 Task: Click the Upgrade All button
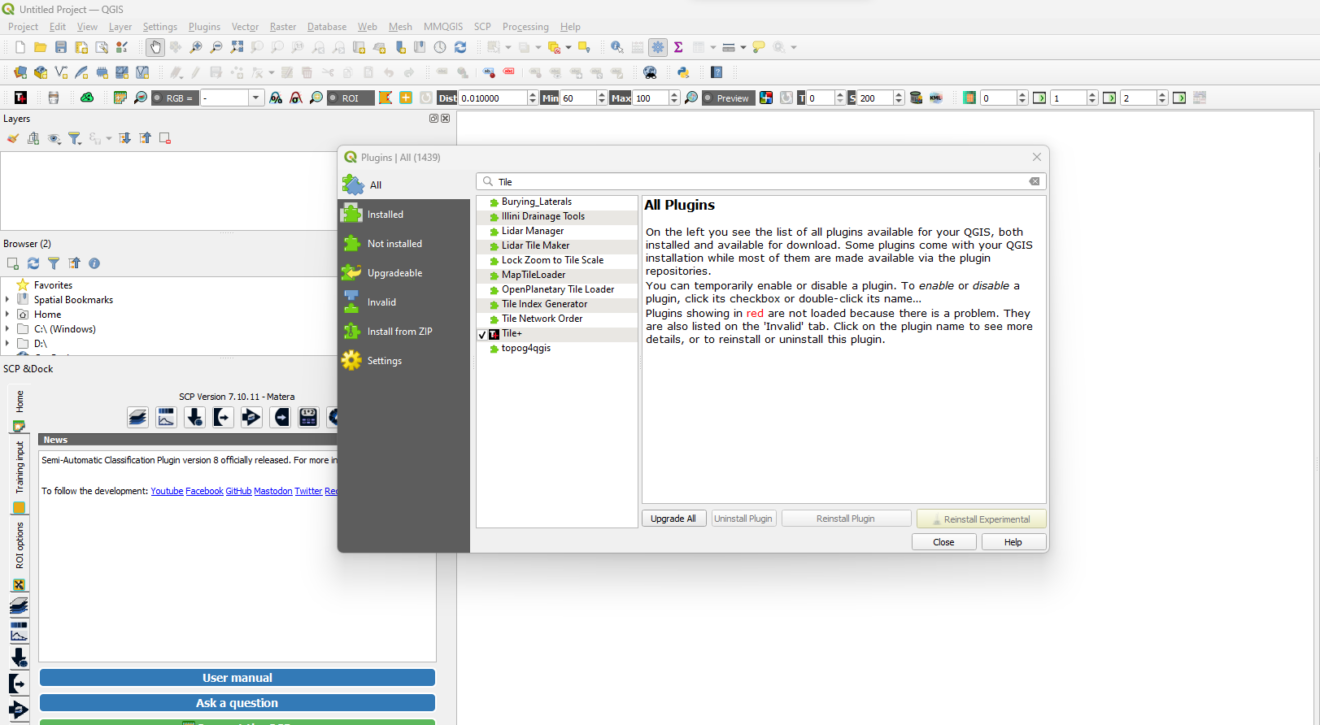pyautogui.click(x=674, y=517)
